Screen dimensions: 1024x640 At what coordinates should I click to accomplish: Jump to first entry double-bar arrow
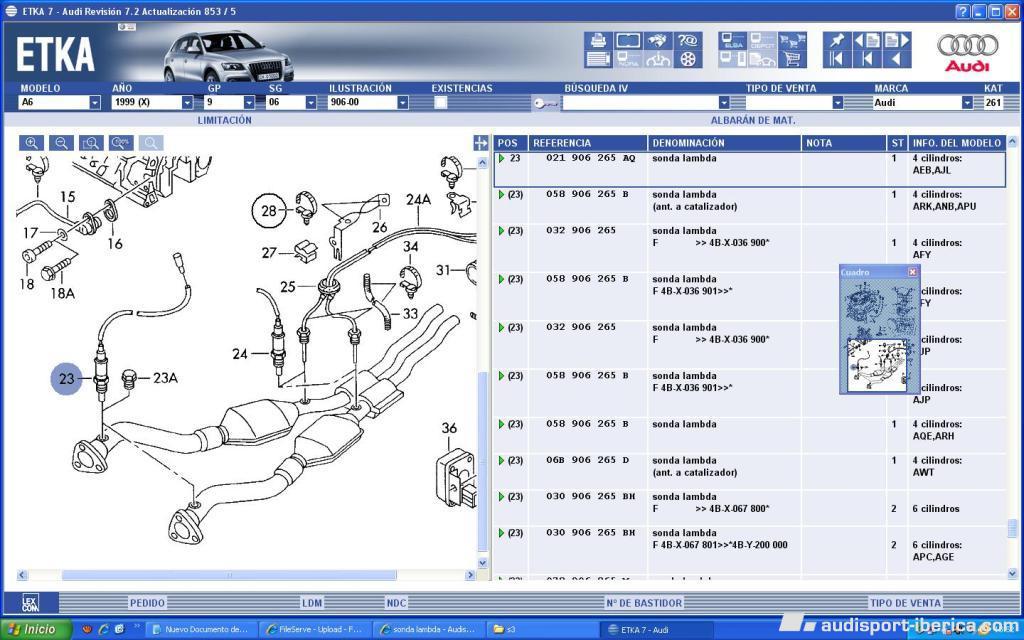pos(837,59)
